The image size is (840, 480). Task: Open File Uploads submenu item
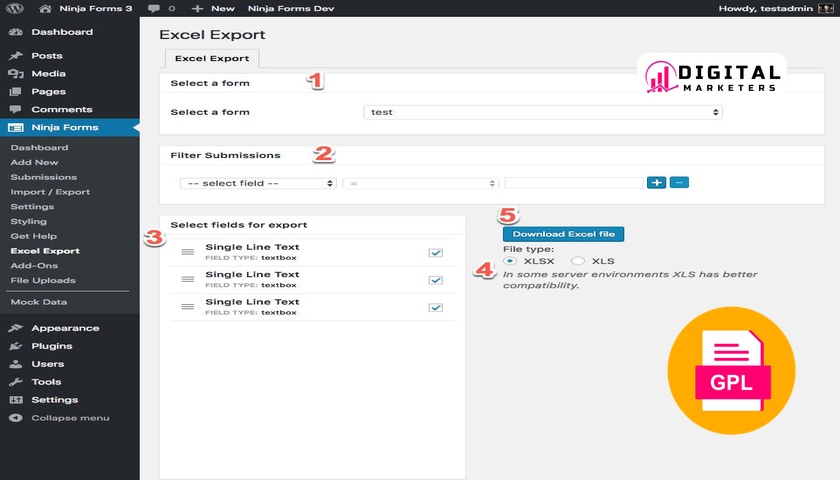click(x=43, y=280)
